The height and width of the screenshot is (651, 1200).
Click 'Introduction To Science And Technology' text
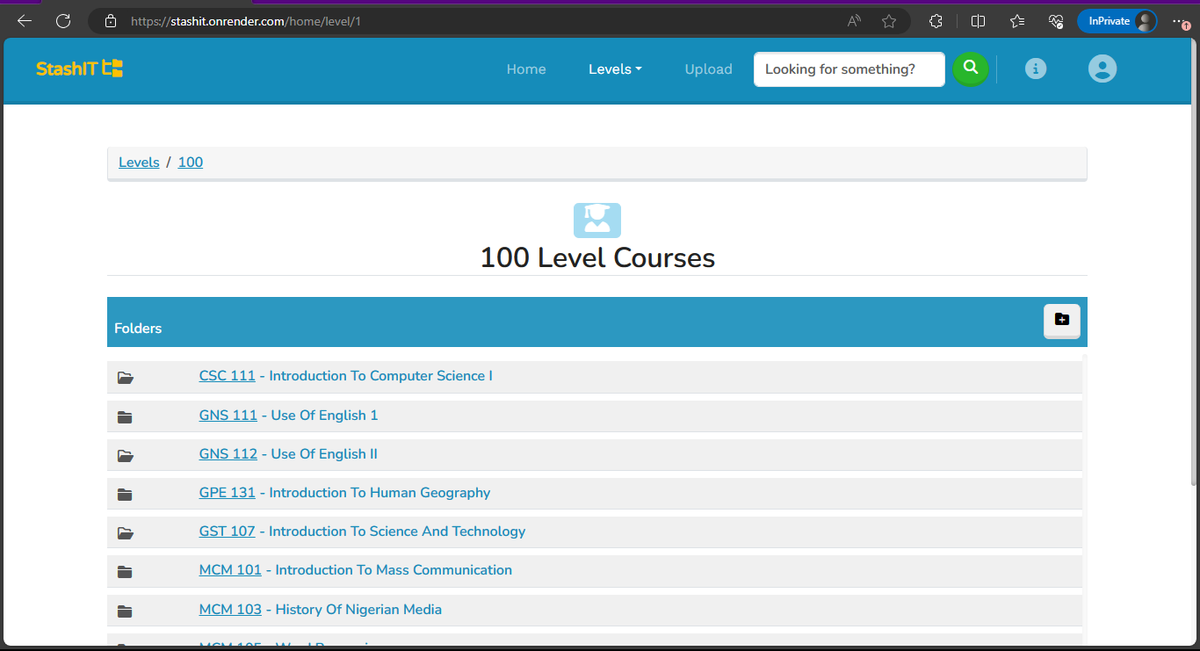[397, 531]
